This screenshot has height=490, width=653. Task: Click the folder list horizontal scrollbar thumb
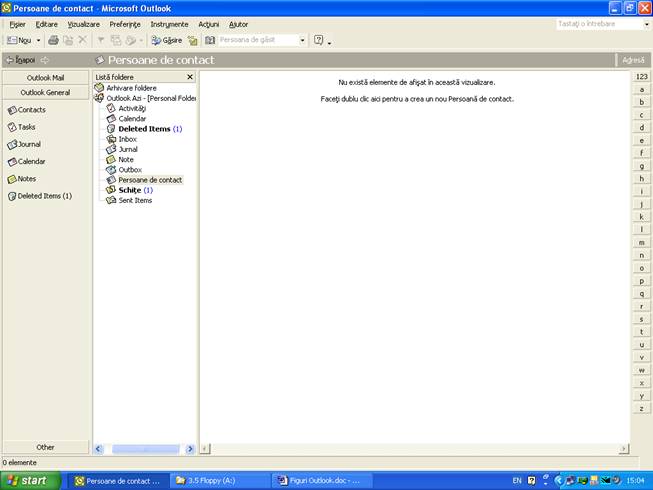click(145, 449)
